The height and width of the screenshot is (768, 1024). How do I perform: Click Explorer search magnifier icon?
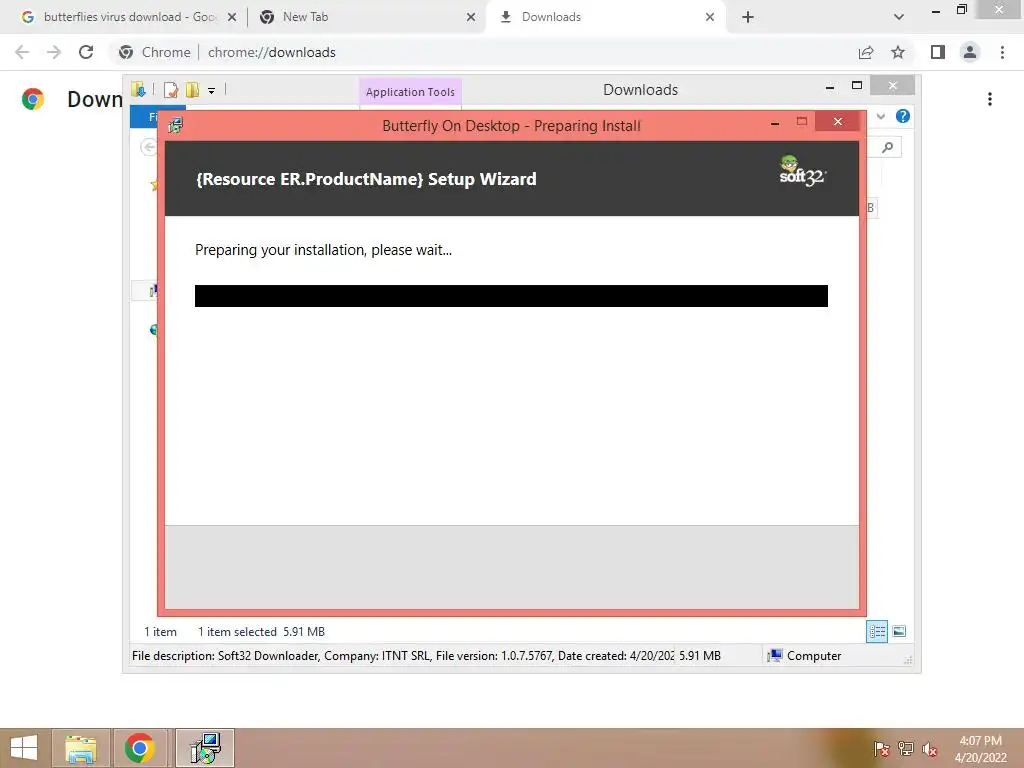click(x=887, y=148)
